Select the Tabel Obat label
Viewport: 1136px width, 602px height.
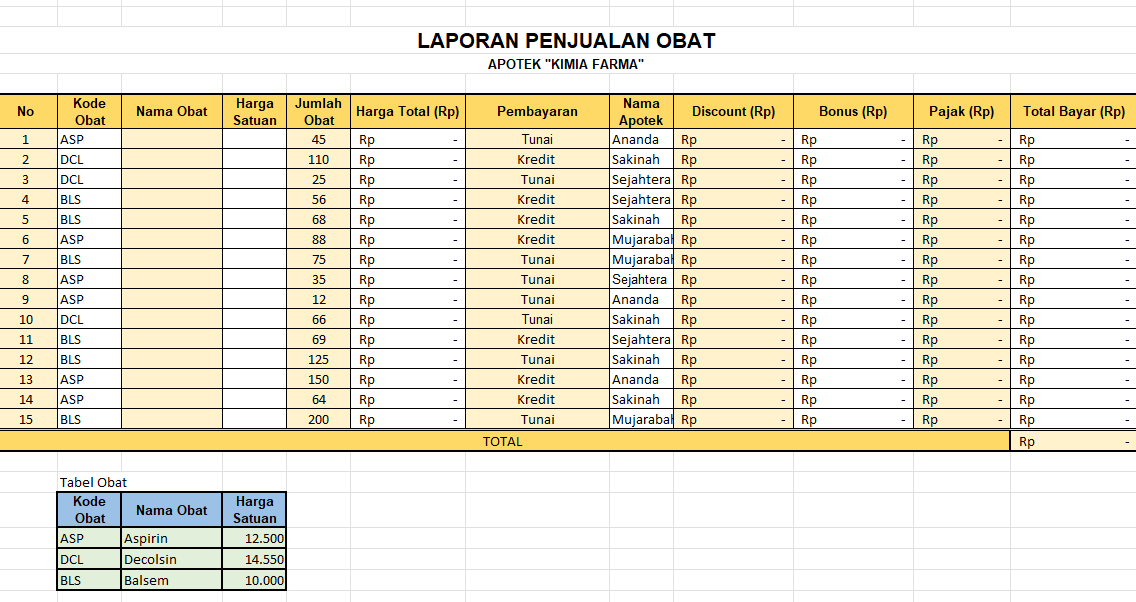click(x=93, y=482)
